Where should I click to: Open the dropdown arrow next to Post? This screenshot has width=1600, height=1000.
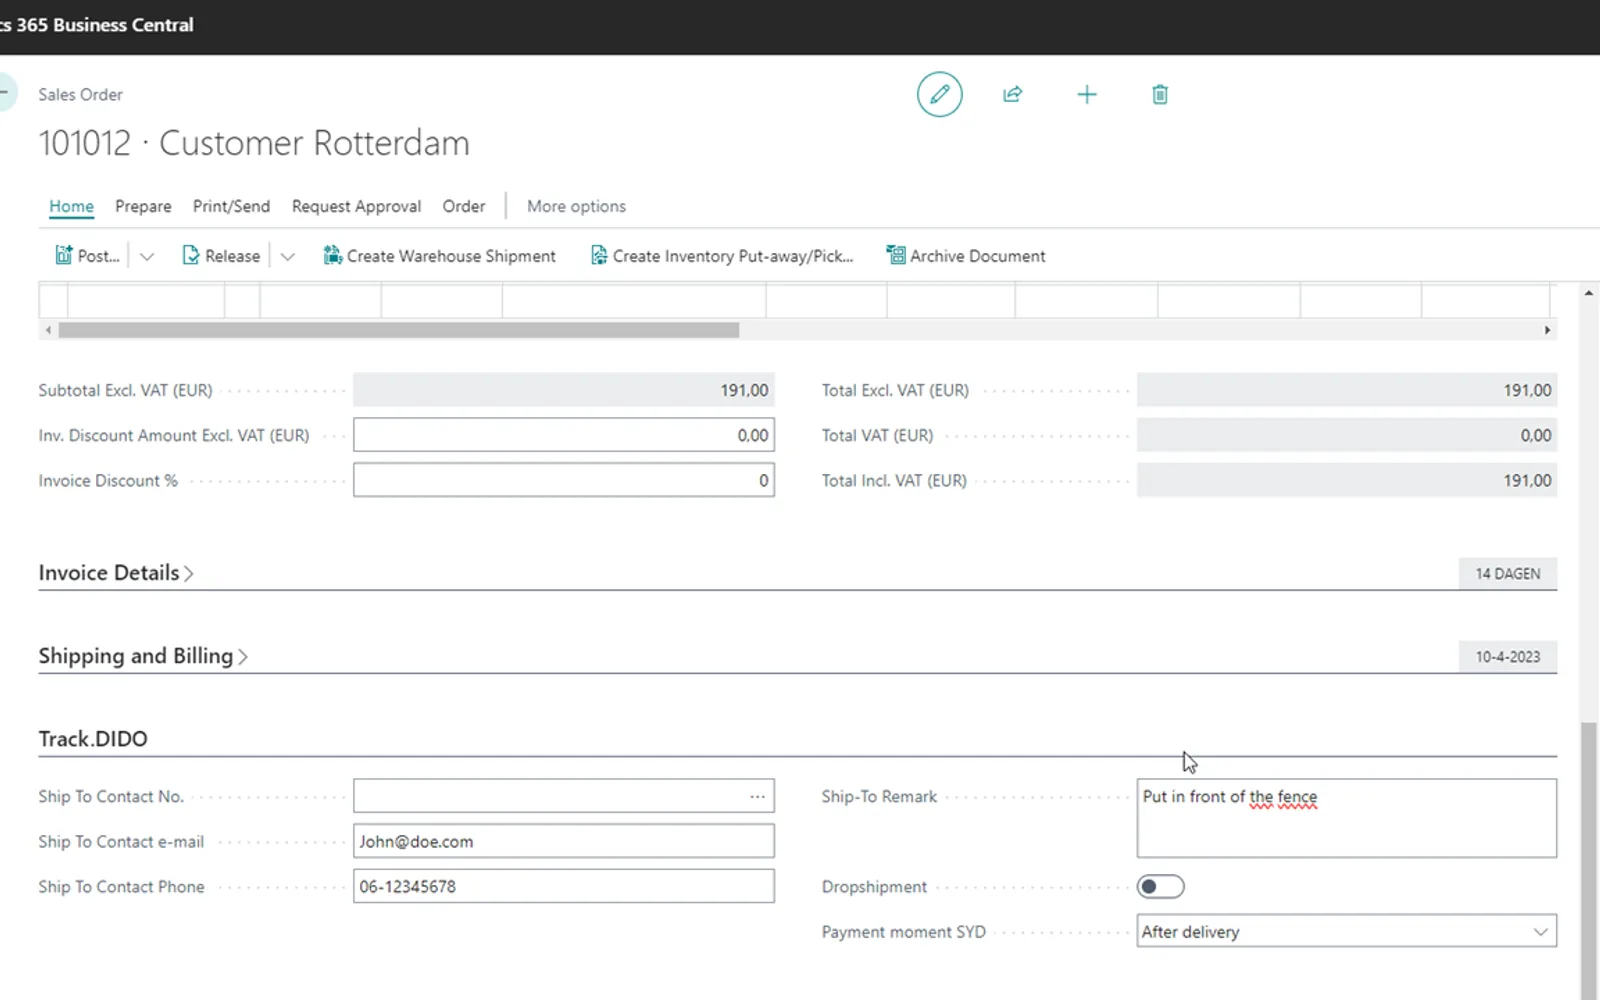tap(147, 256)
